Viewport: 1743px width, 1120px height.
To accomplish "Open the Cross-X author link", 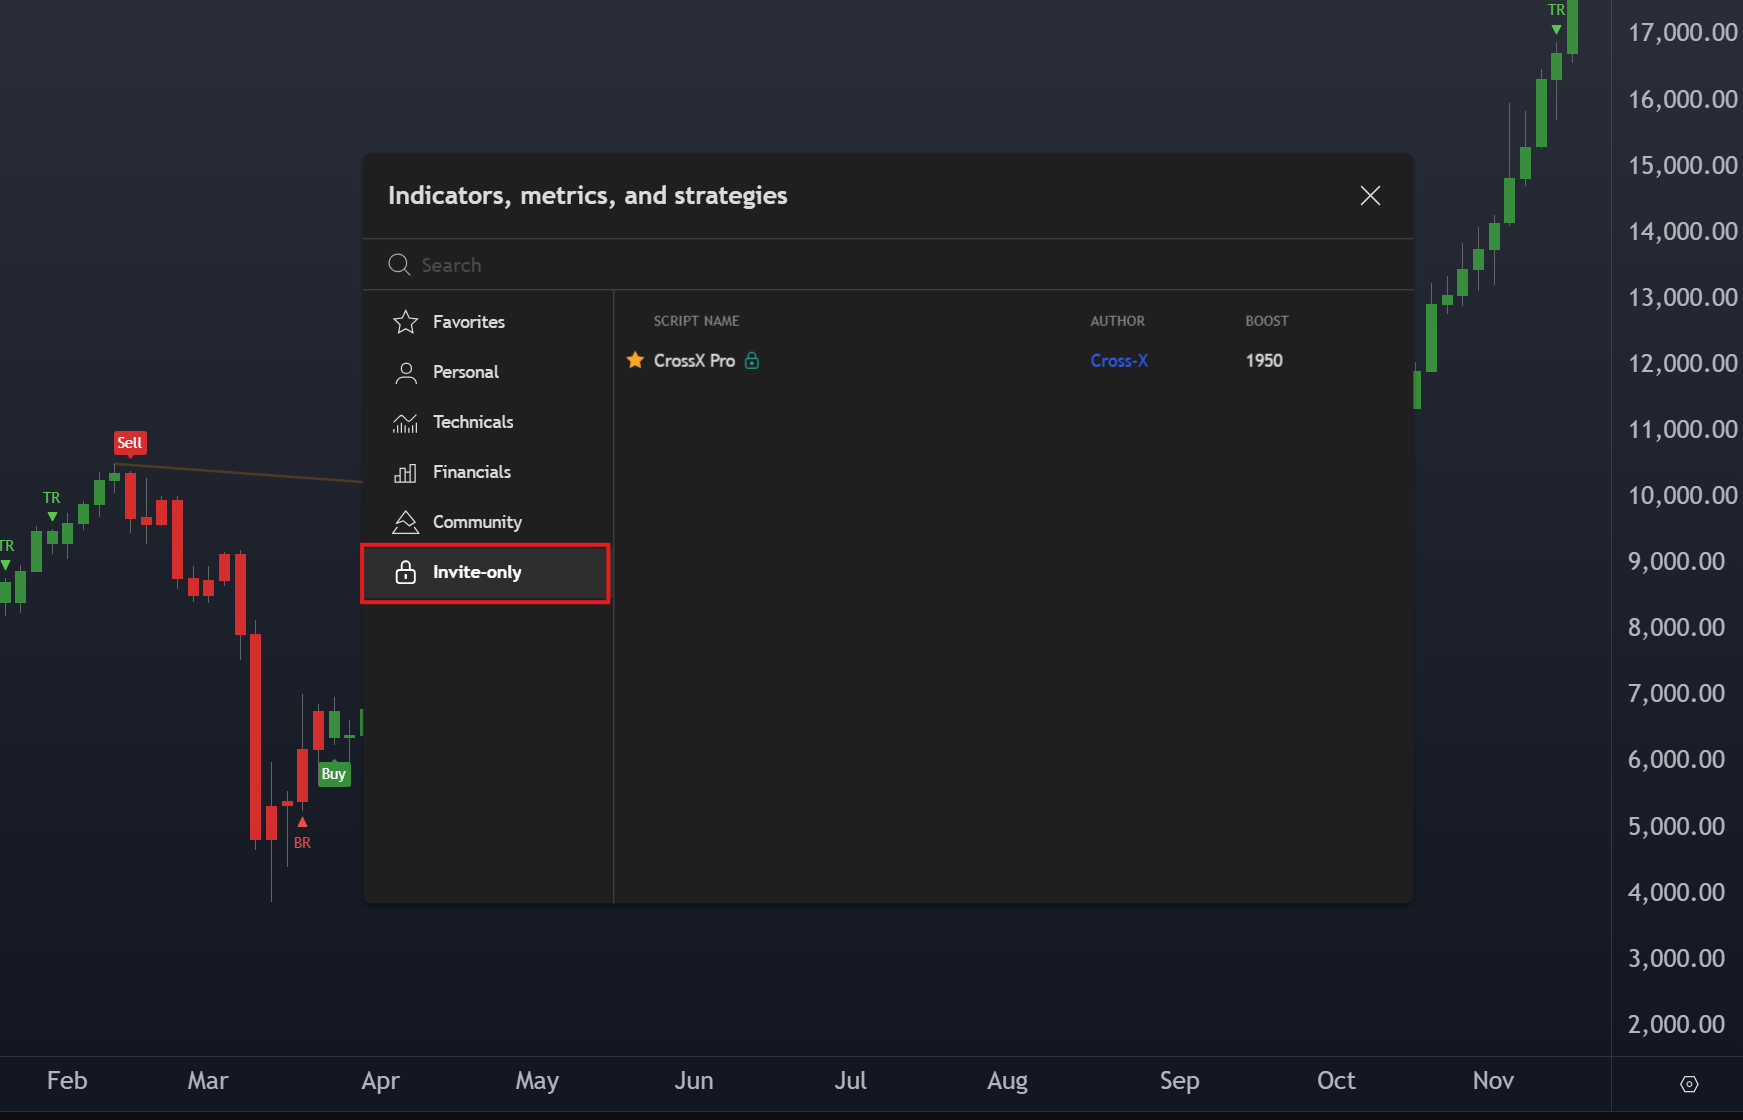I will click(1118, 361).
